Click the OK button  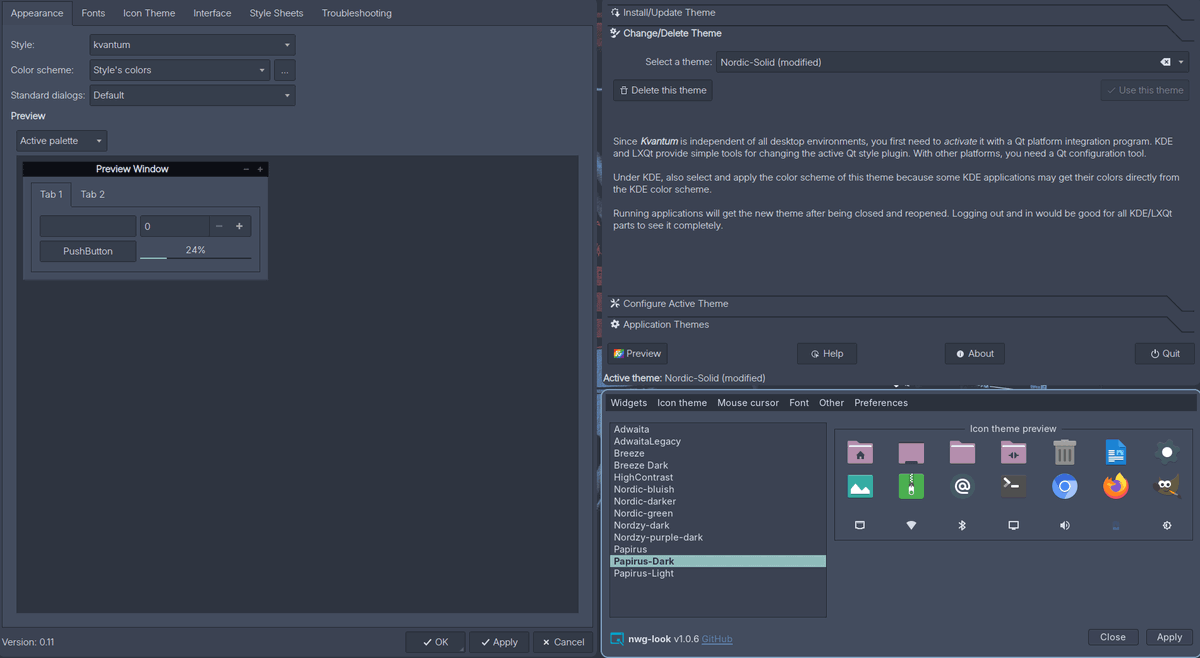(435, 642)
